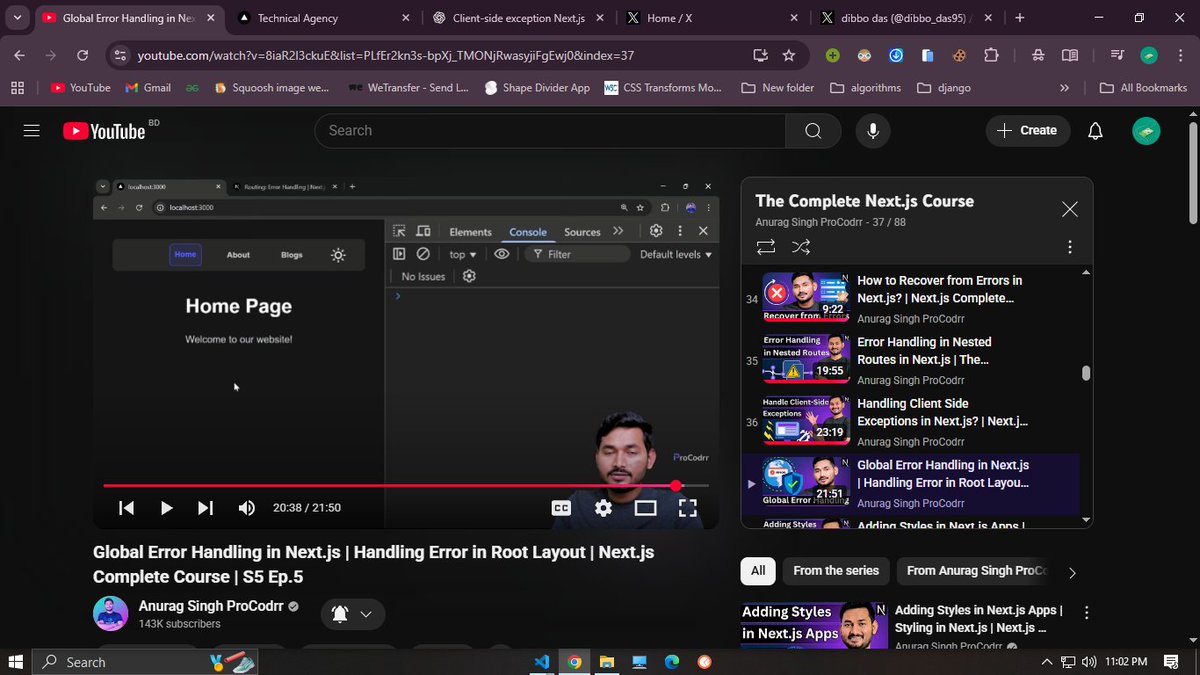The height and width of the screenshot is (675, 1200).
Task: Focus the YouTube search field
Action: coord(550,131)
